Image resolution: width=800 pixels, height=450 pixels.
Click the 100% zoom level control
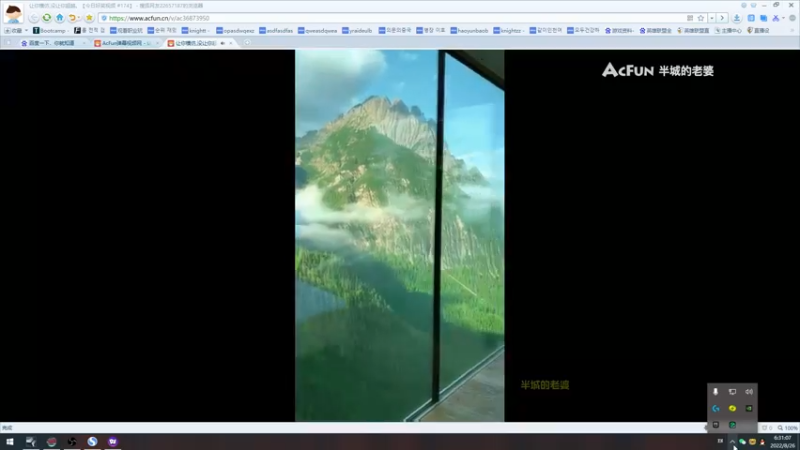788,428
